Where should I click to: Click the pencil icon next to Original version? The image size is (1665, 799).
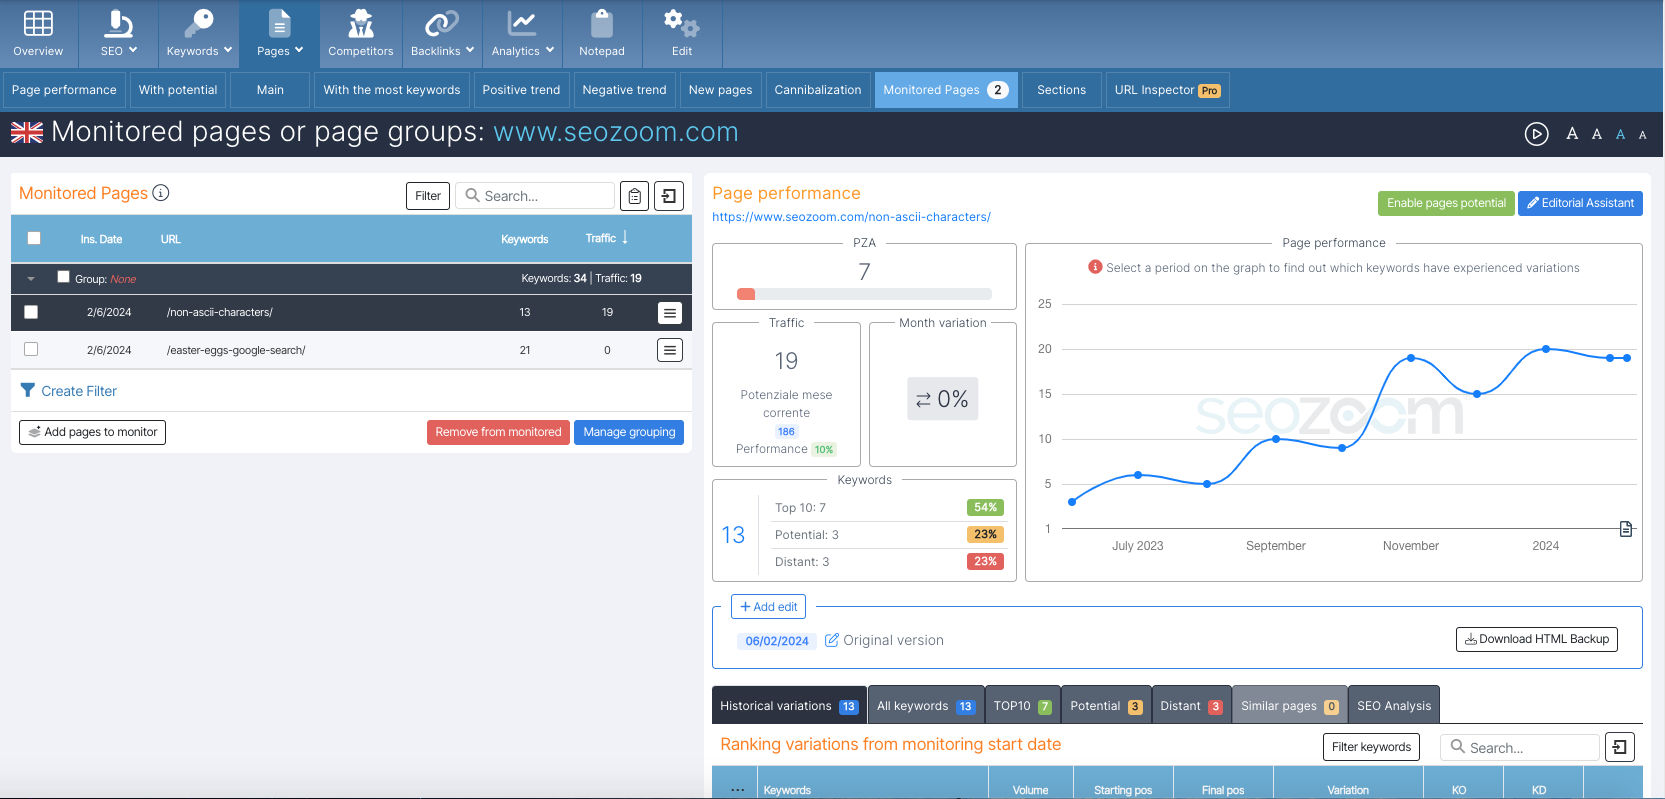(831, 640)
